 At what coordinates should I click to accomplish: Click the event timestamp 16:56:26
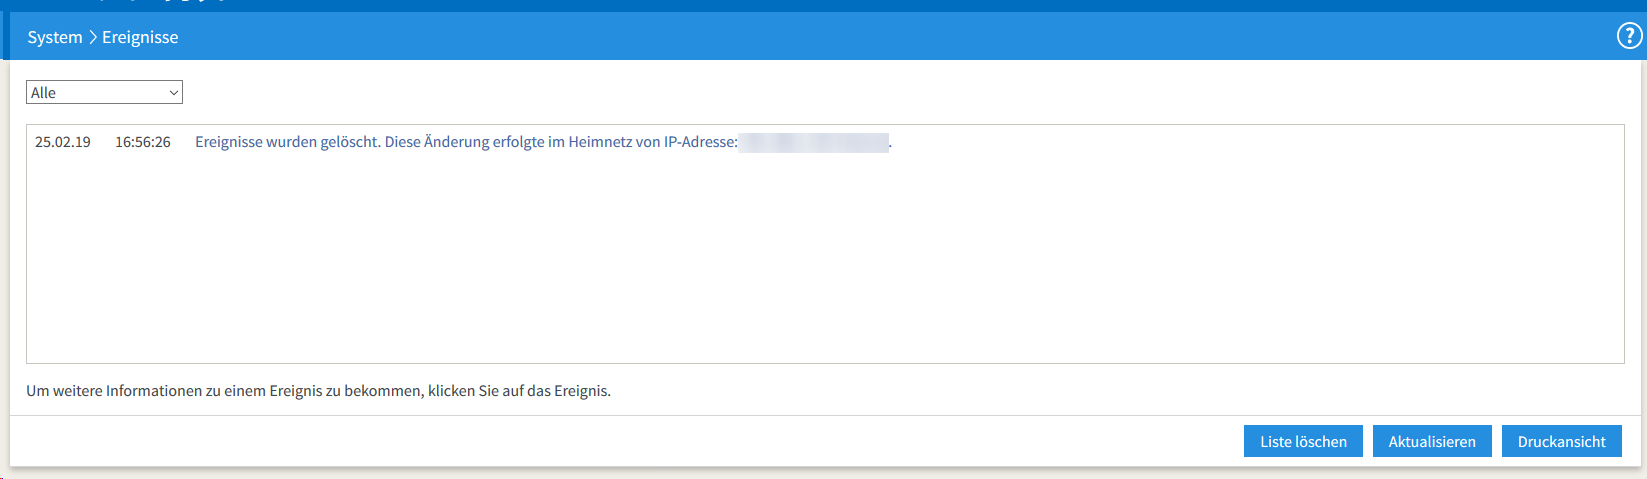143,142
